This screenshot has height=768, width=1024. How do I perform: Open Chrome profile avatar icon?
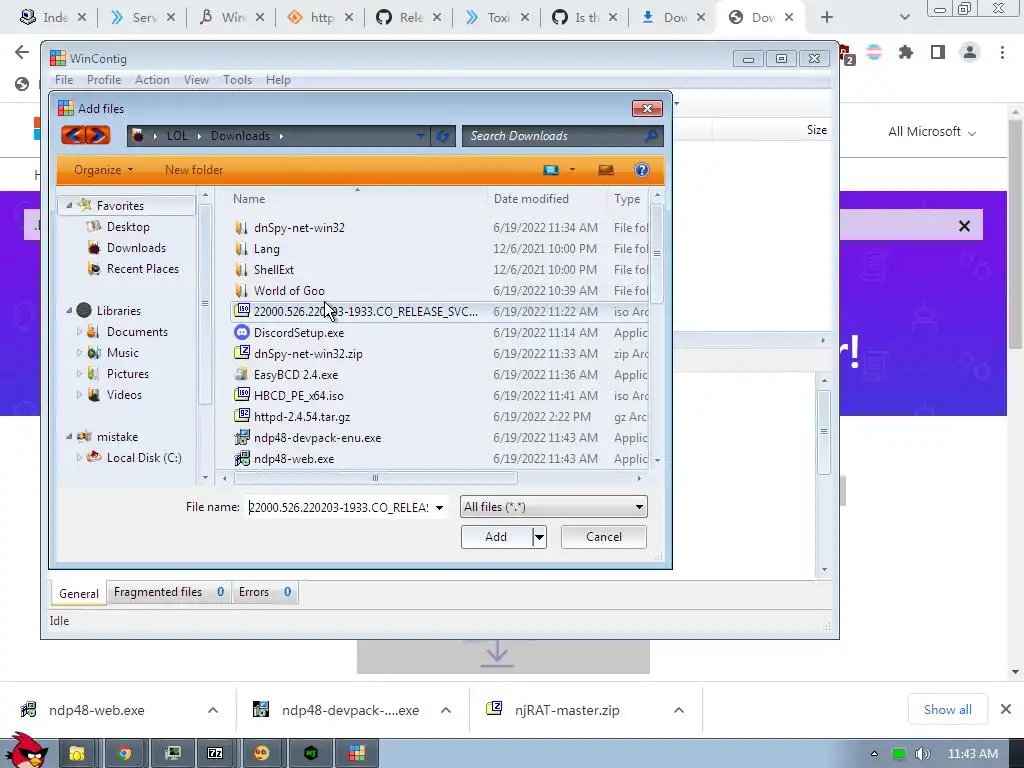click(x=970, y=52)
